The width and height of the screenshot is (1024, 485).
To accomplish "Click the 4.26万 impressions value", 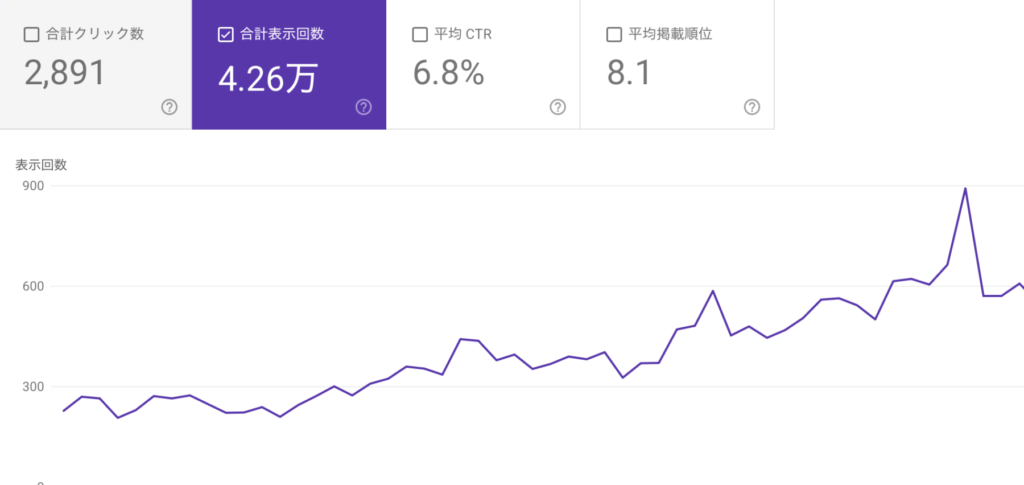I will click(x=268, y=78).
